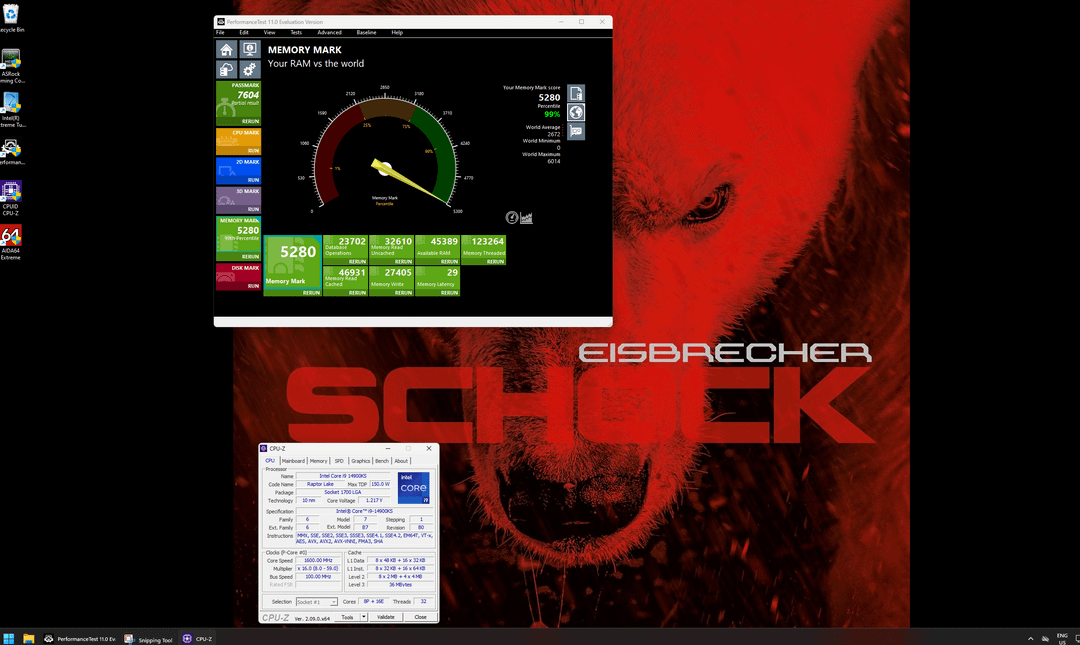Switch to gauge view icon
Screen dimensions: 1080x645
pos(512,218)
